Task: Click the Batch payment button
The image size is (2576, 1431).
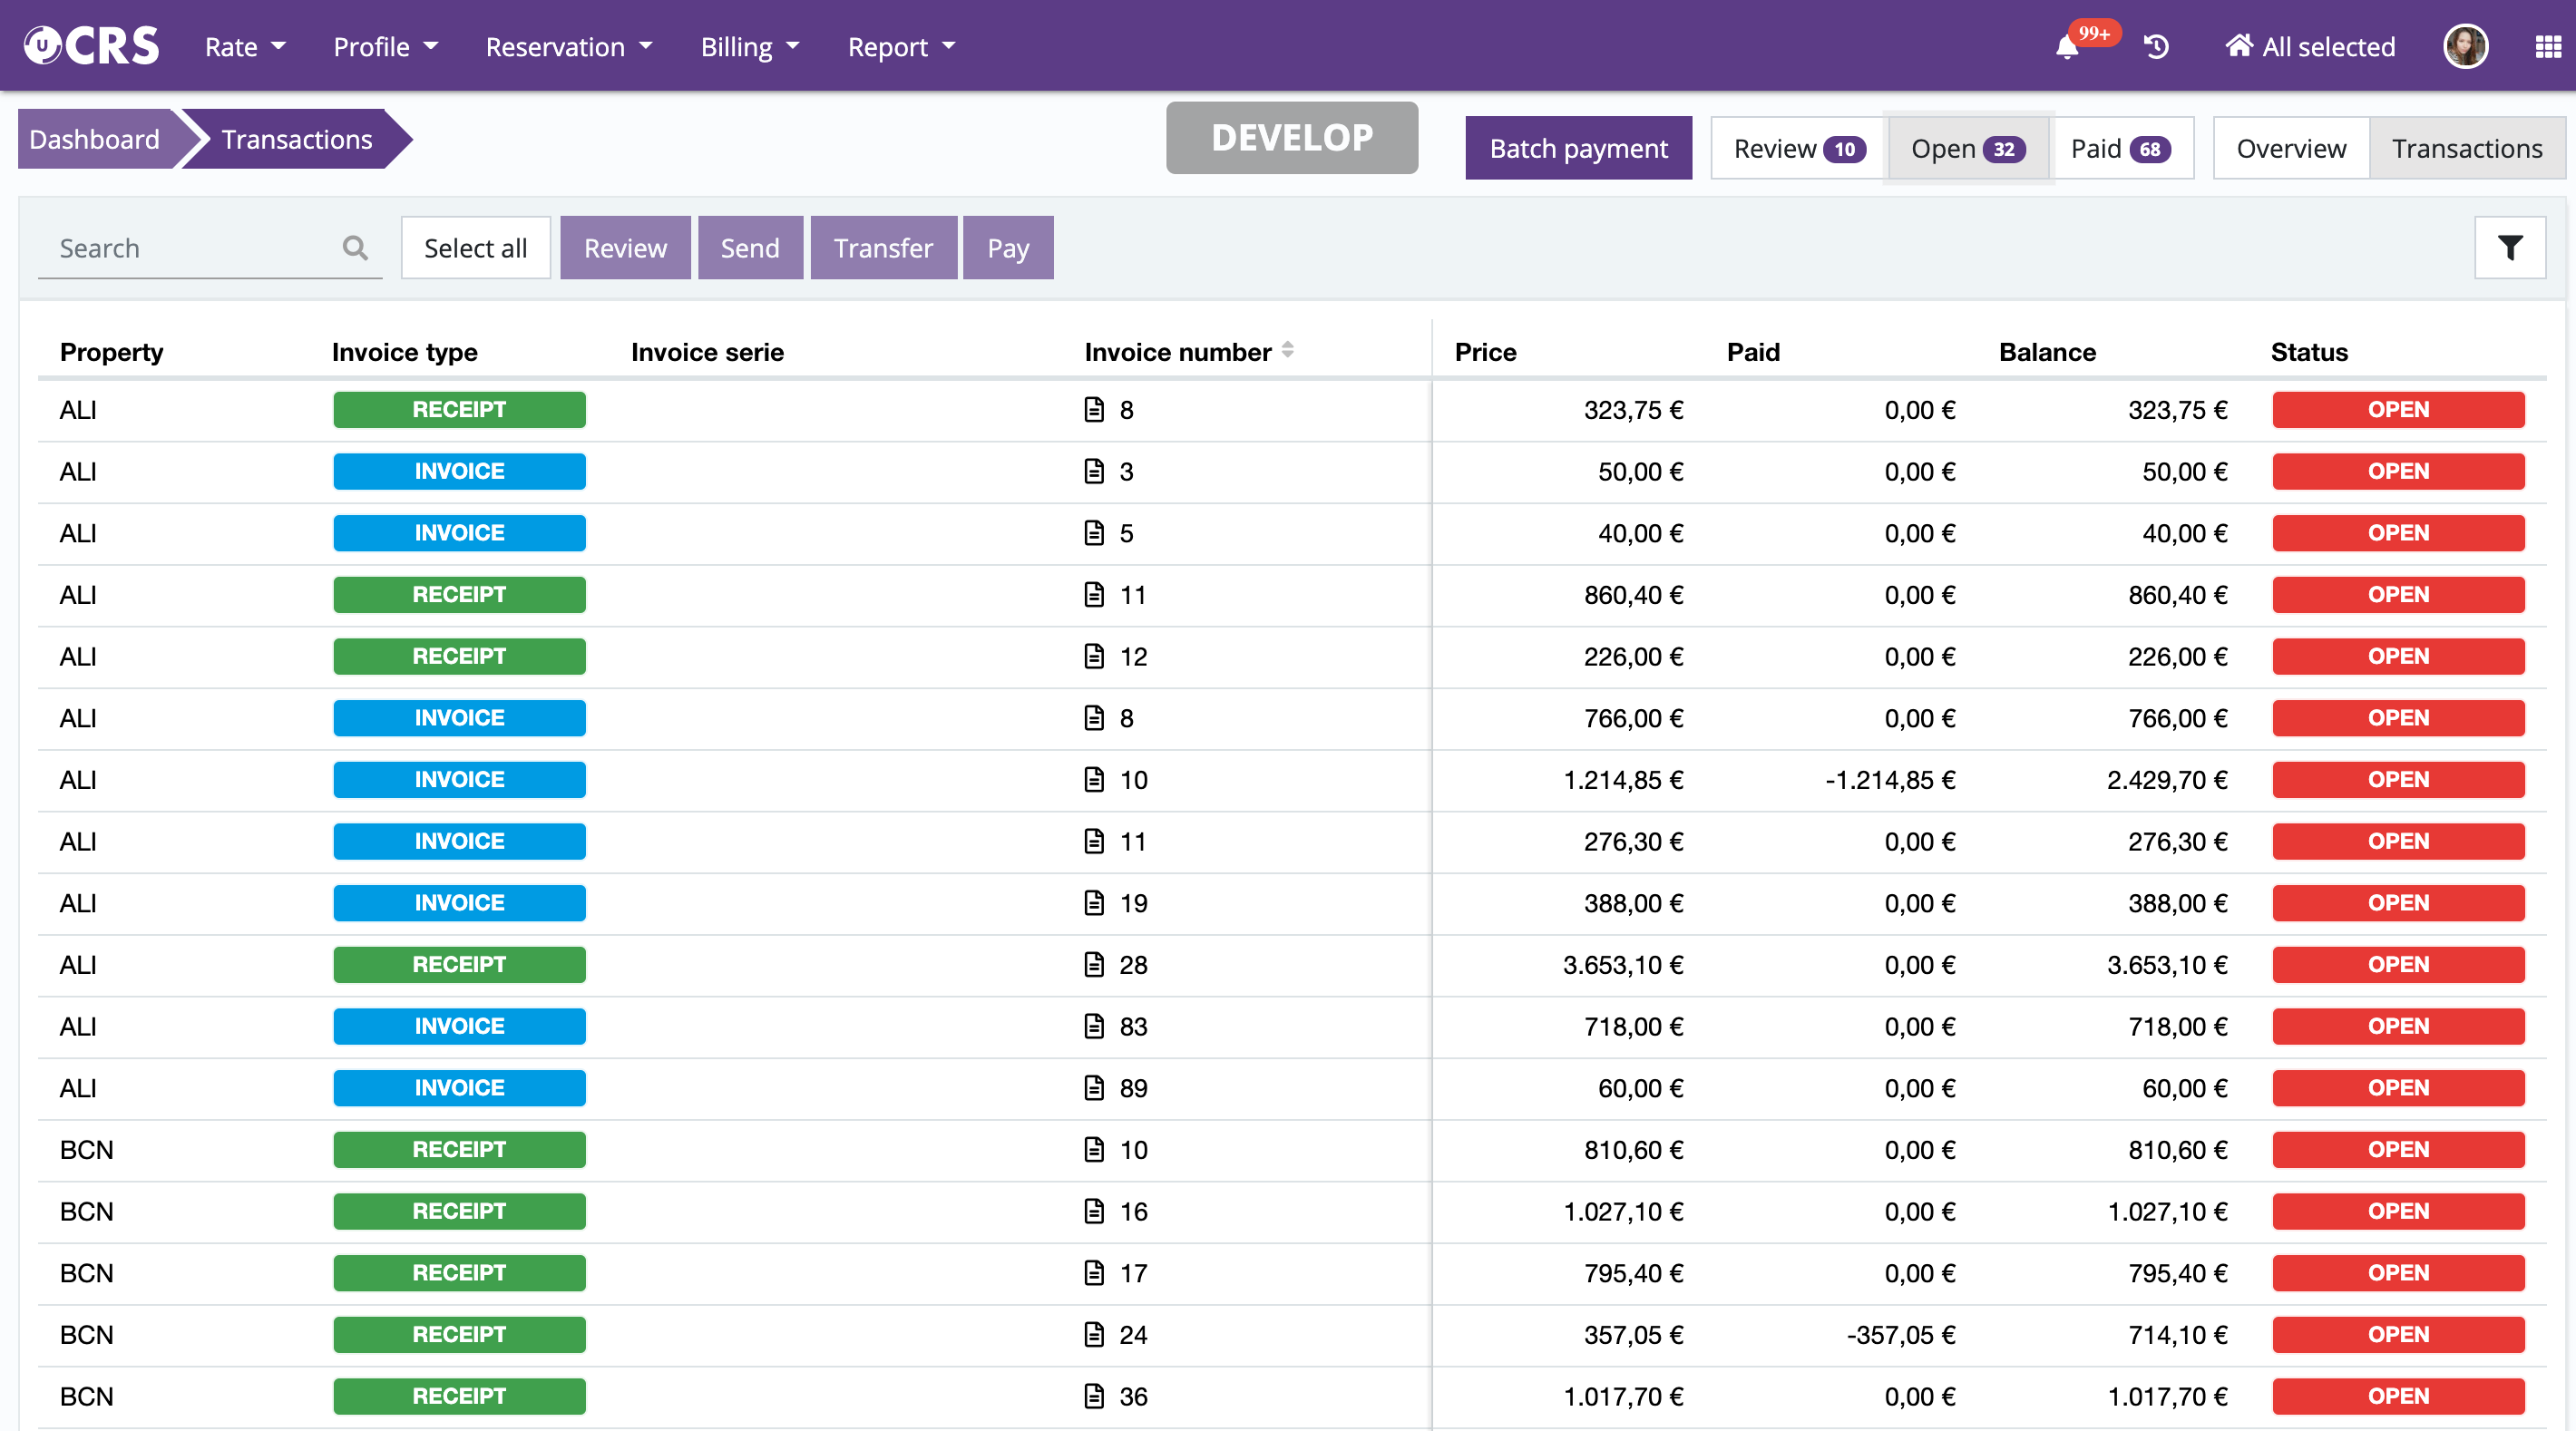Action: coord(1578,149)
